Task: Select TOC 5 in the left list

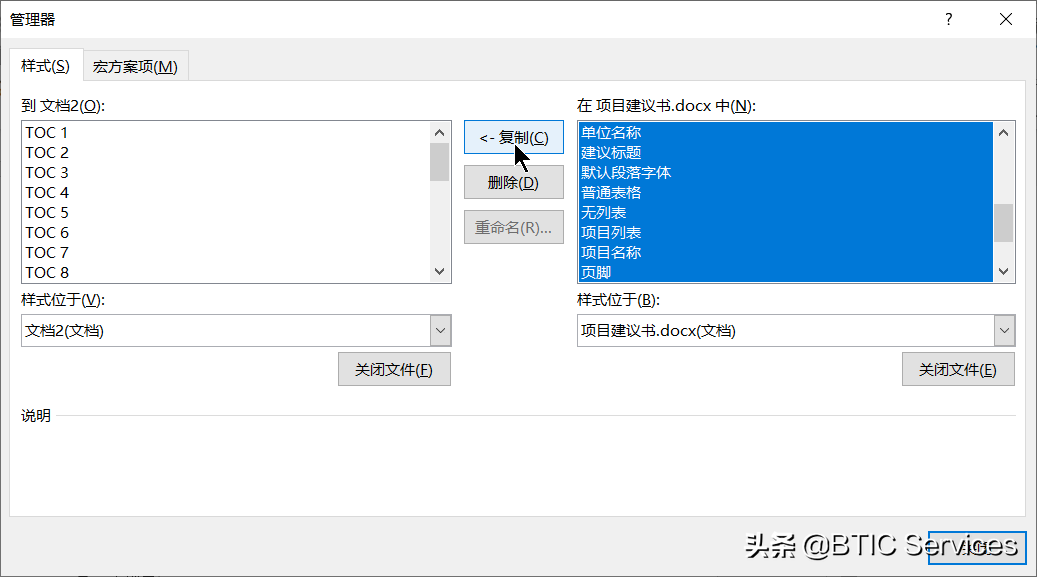Action: click(x=226, y=212)
